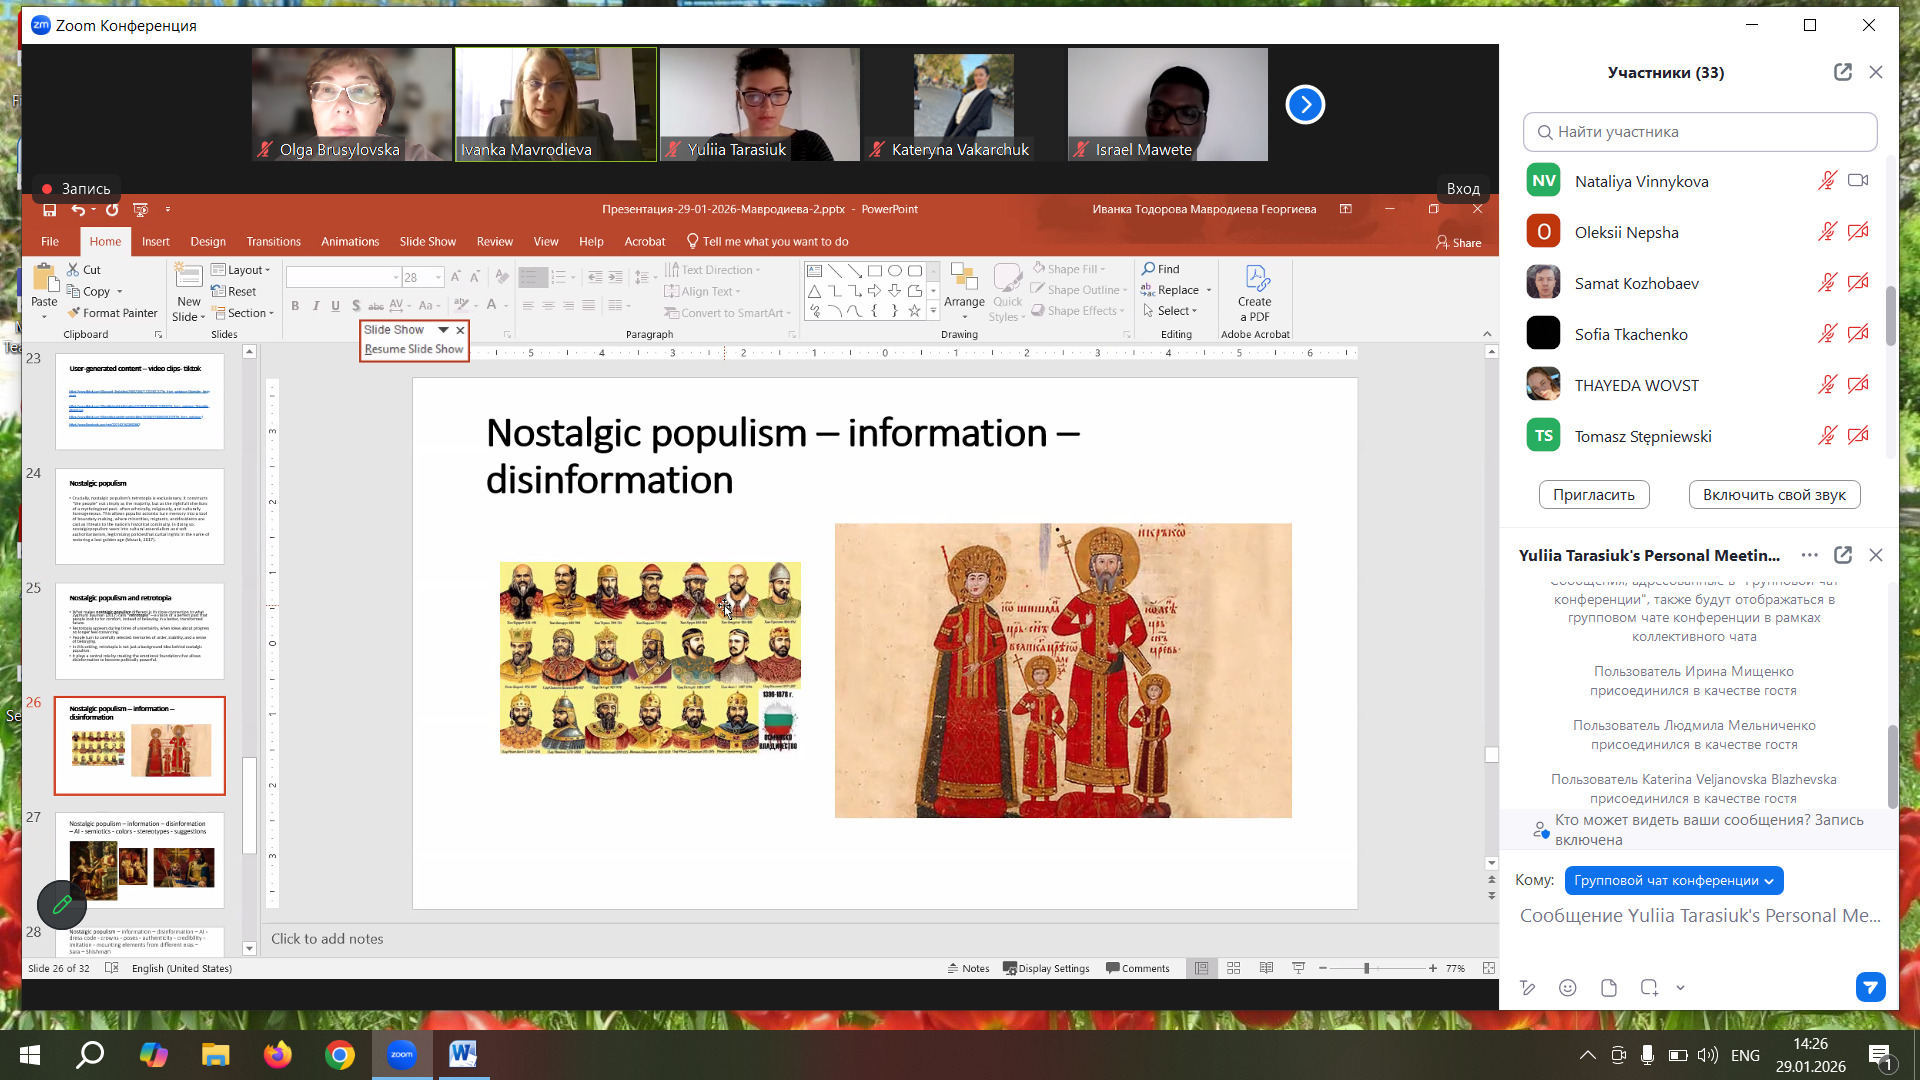Click the send message arrow button
This screenshot has width=1920, height=1080.
(1870, 987)
